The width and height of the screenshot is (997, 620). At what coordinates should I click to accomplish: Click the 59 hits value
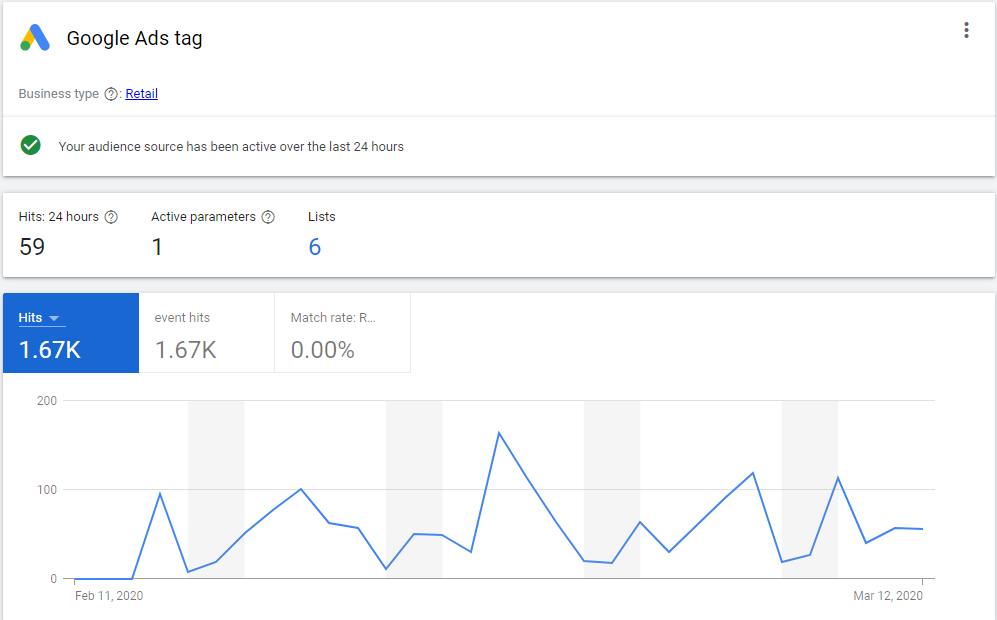click(x=32, y=247)
